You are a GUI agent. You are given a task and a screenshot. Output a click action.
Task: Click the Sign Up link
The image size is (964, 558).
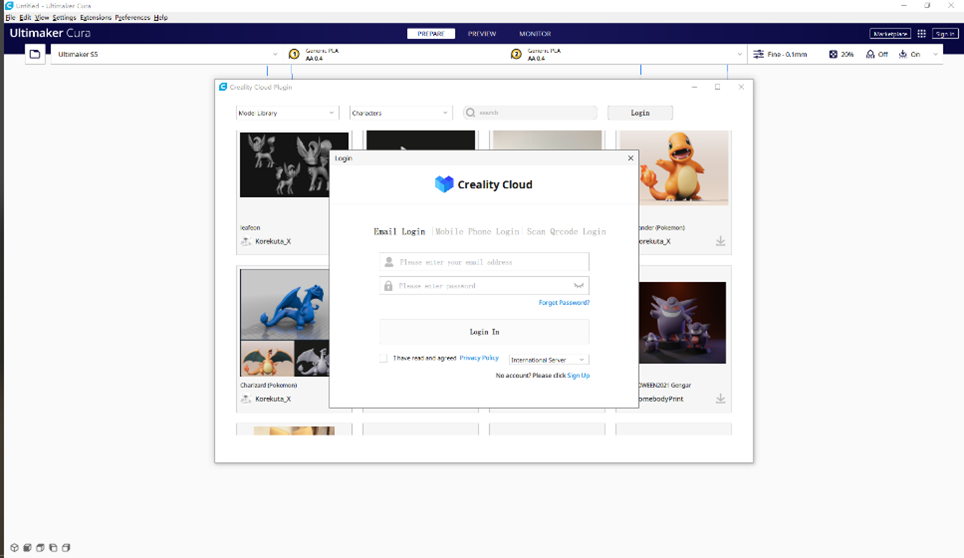pyautogui.click(x=579, y=375)
